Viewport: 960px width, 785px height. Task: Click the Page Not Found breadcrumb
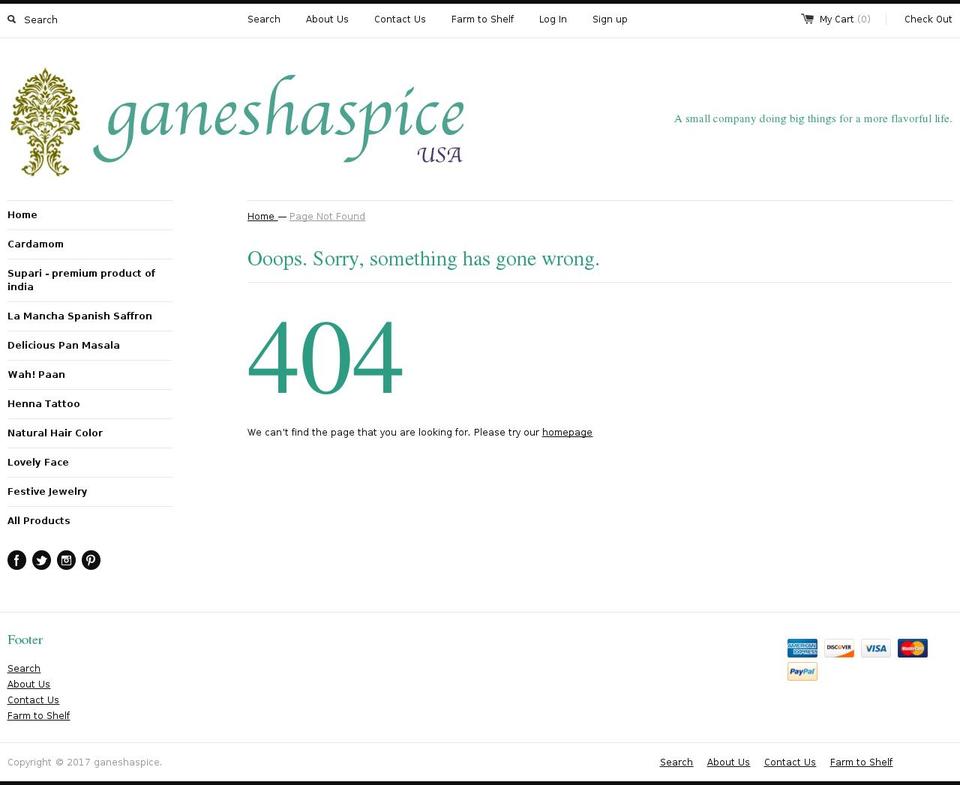327,216
